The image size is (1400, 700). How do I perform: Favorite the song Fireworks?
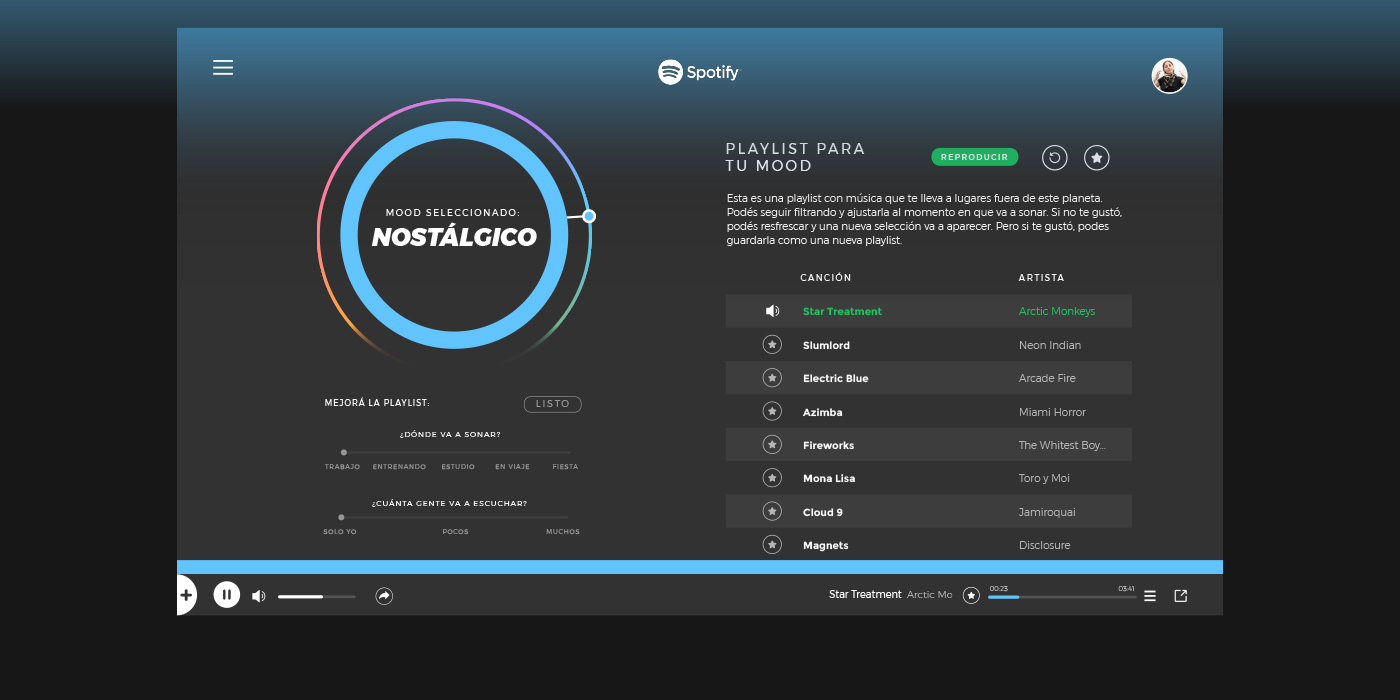tap(772, 444)
